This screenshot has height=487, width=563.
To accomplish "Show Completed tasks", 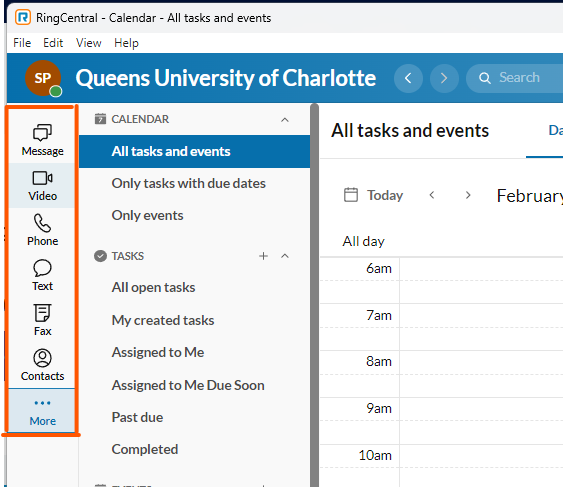I will pyautogui.click(x=194, y=449).
